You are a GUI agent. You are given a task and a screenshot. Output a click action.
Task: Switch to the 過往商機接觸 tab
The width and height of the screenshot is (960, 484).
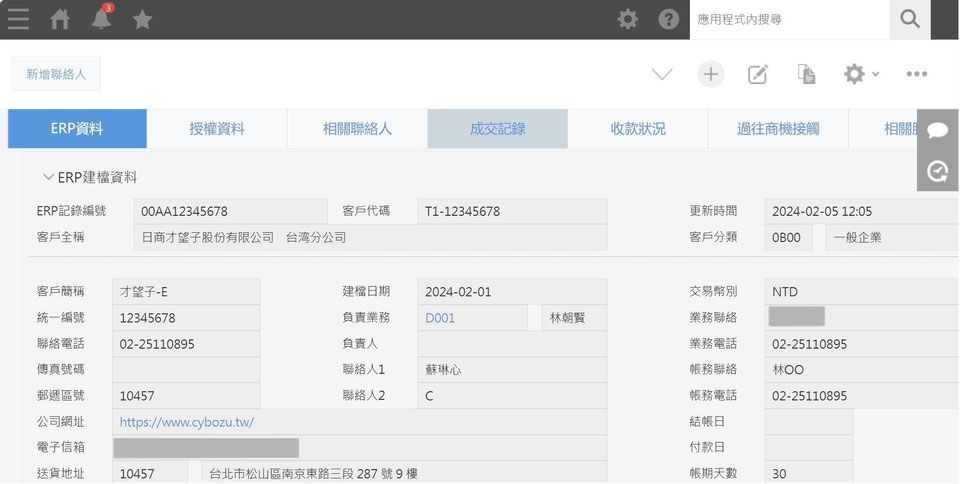click(778, 128)
